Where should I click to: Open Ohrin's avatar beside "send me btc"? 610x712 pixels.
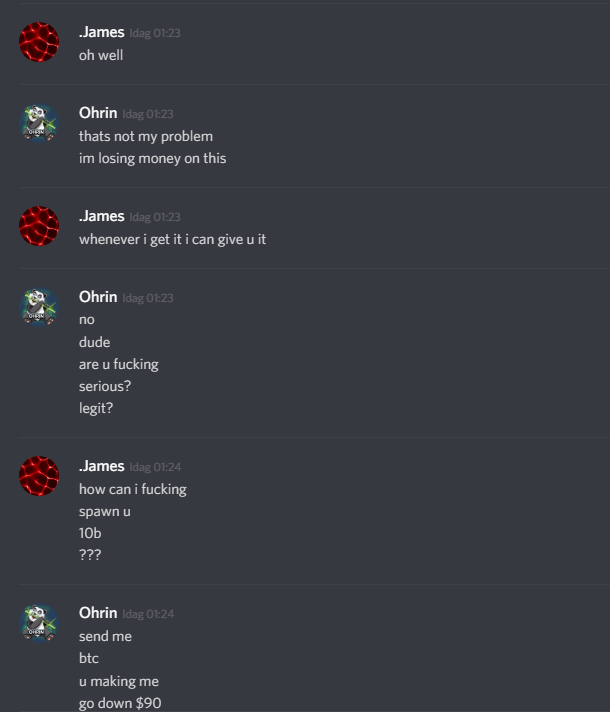point(39,623)
